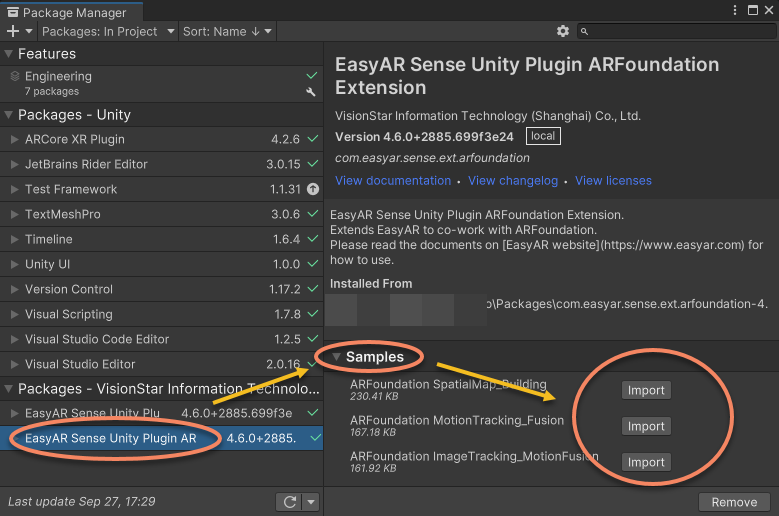Select the EasyAR Sense Unity Plugin AR package
The width and height of the screenshot is (779, 516).
(161, 438)
